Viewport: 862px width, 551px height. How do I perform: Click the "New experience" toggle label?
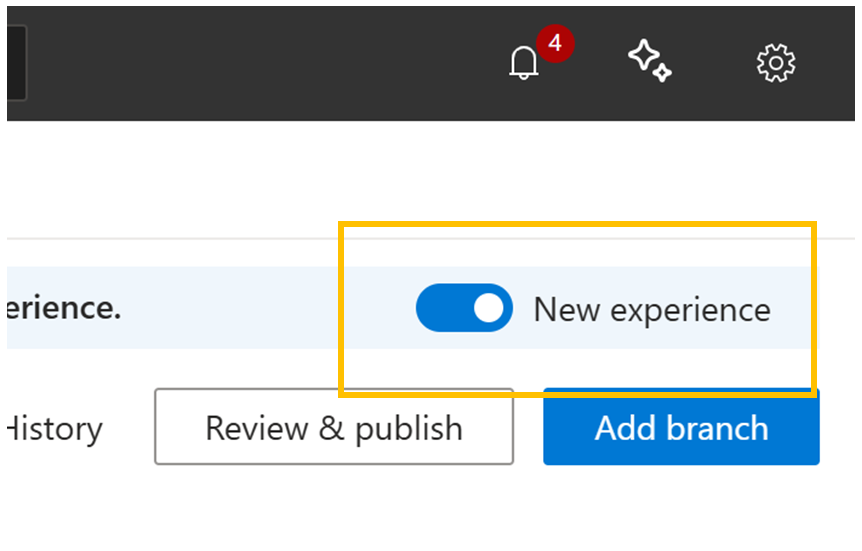(x=651, y=309)
